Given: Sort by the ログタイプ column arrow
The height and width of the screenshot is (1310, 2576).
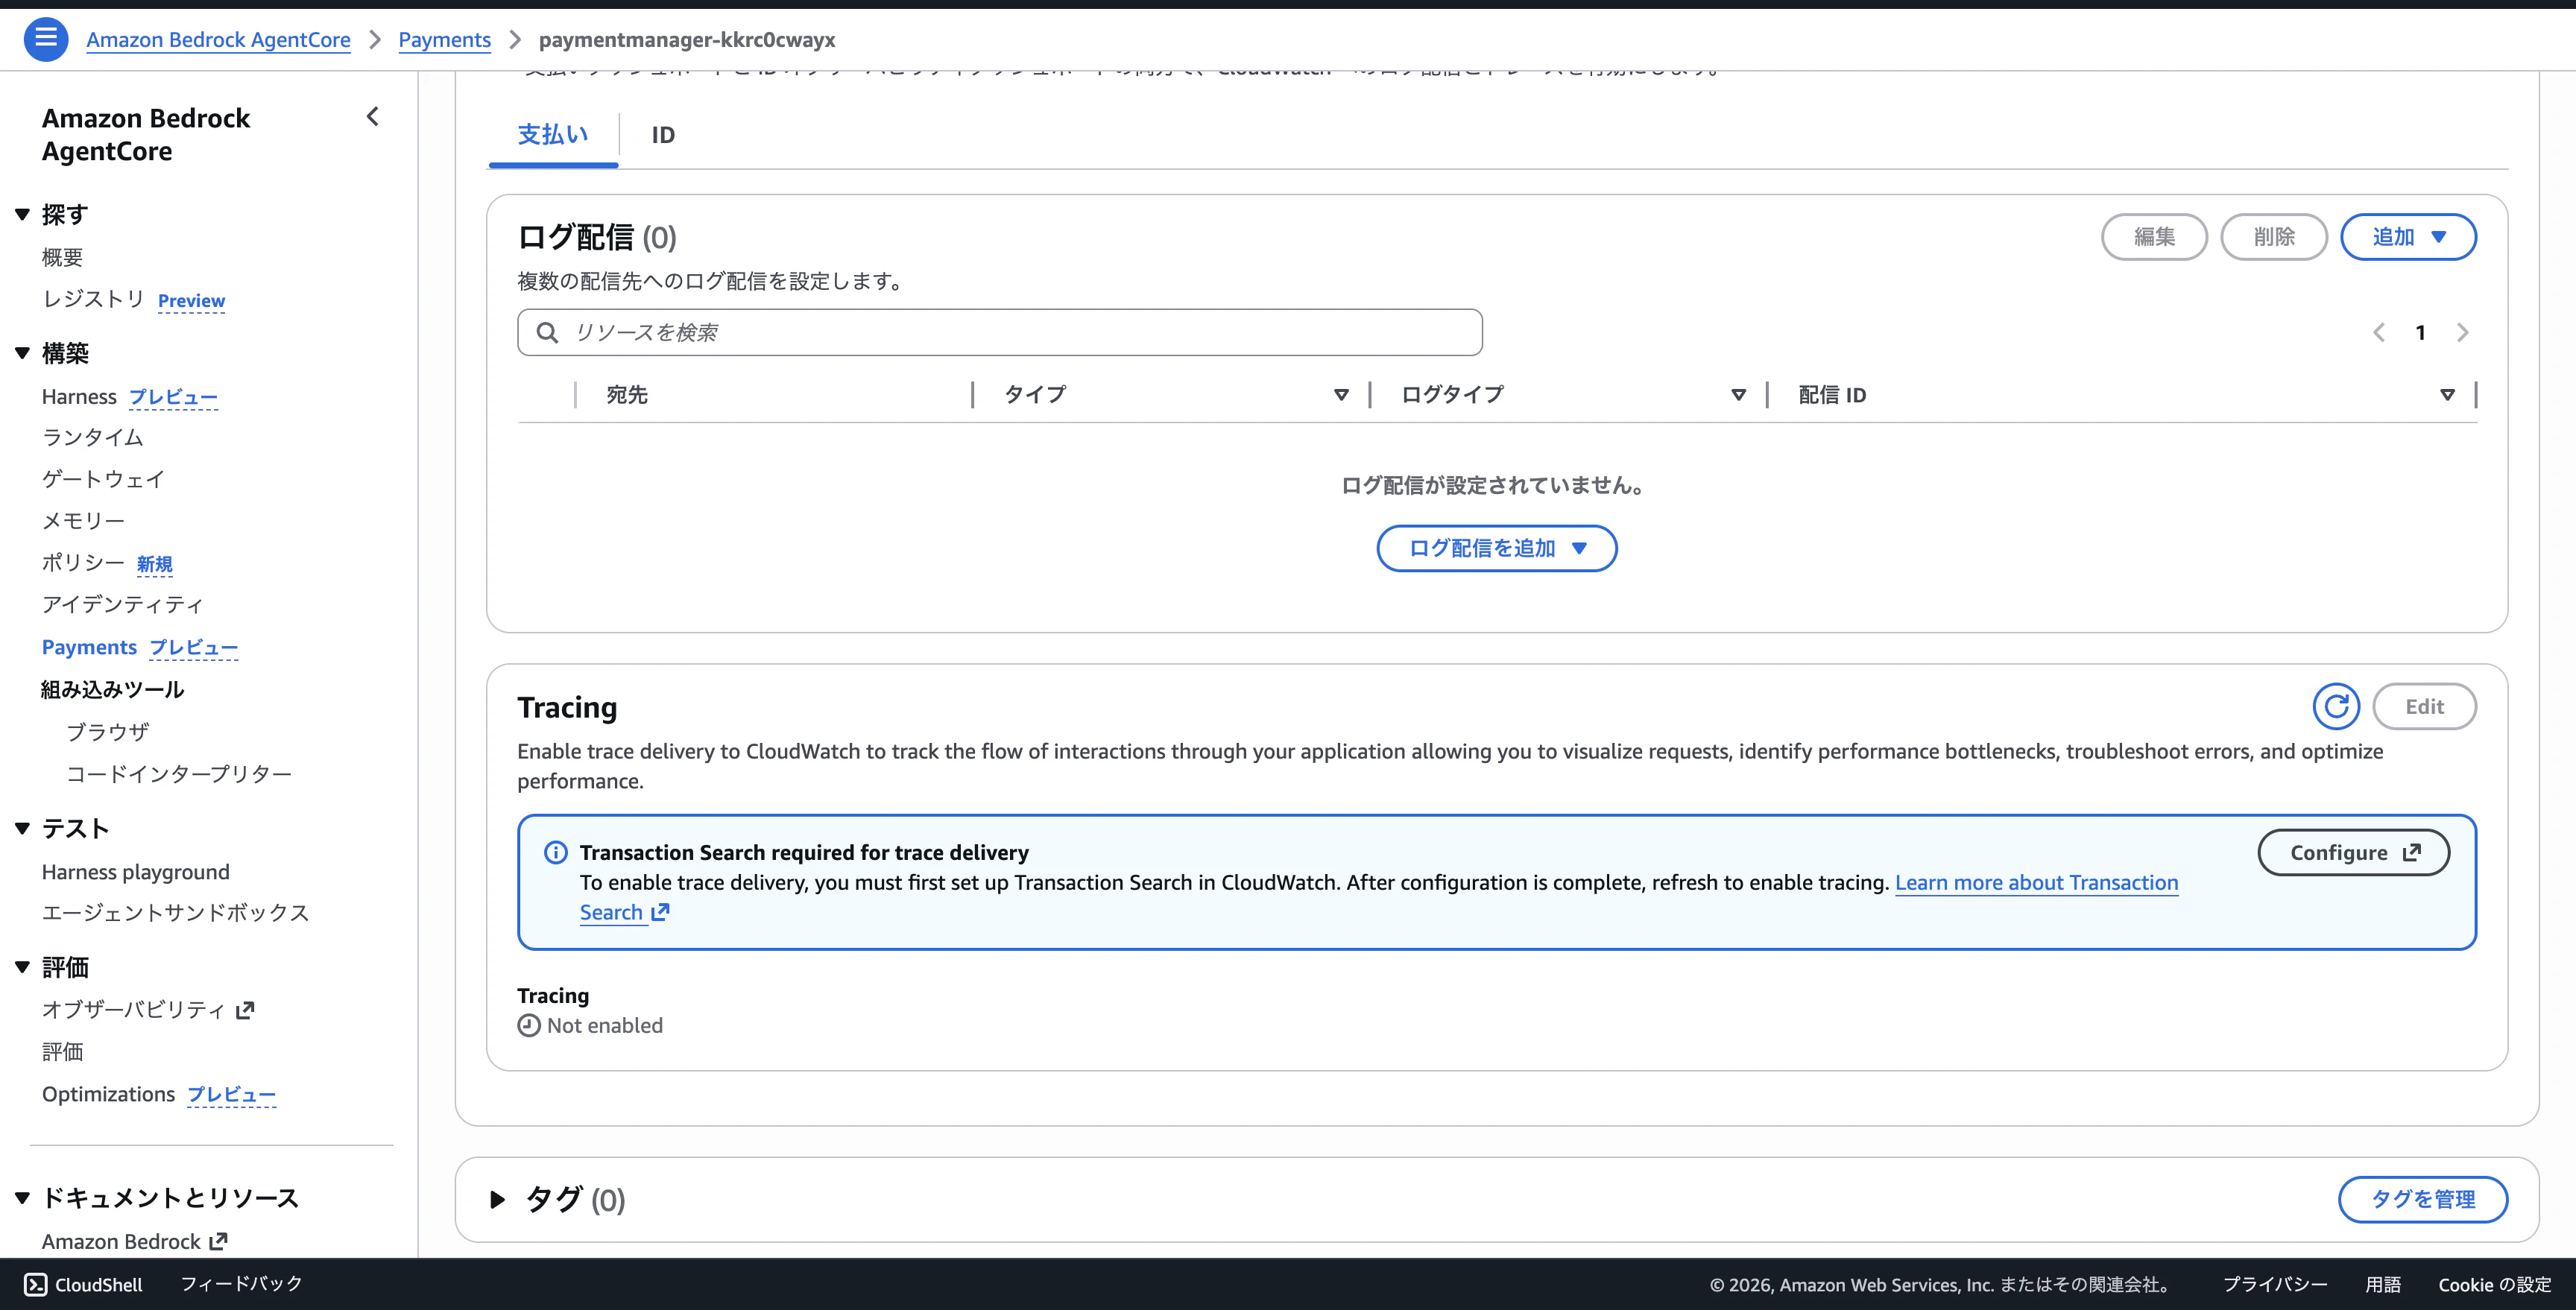Looking at the screenshot, I should tap(1738, 395).
